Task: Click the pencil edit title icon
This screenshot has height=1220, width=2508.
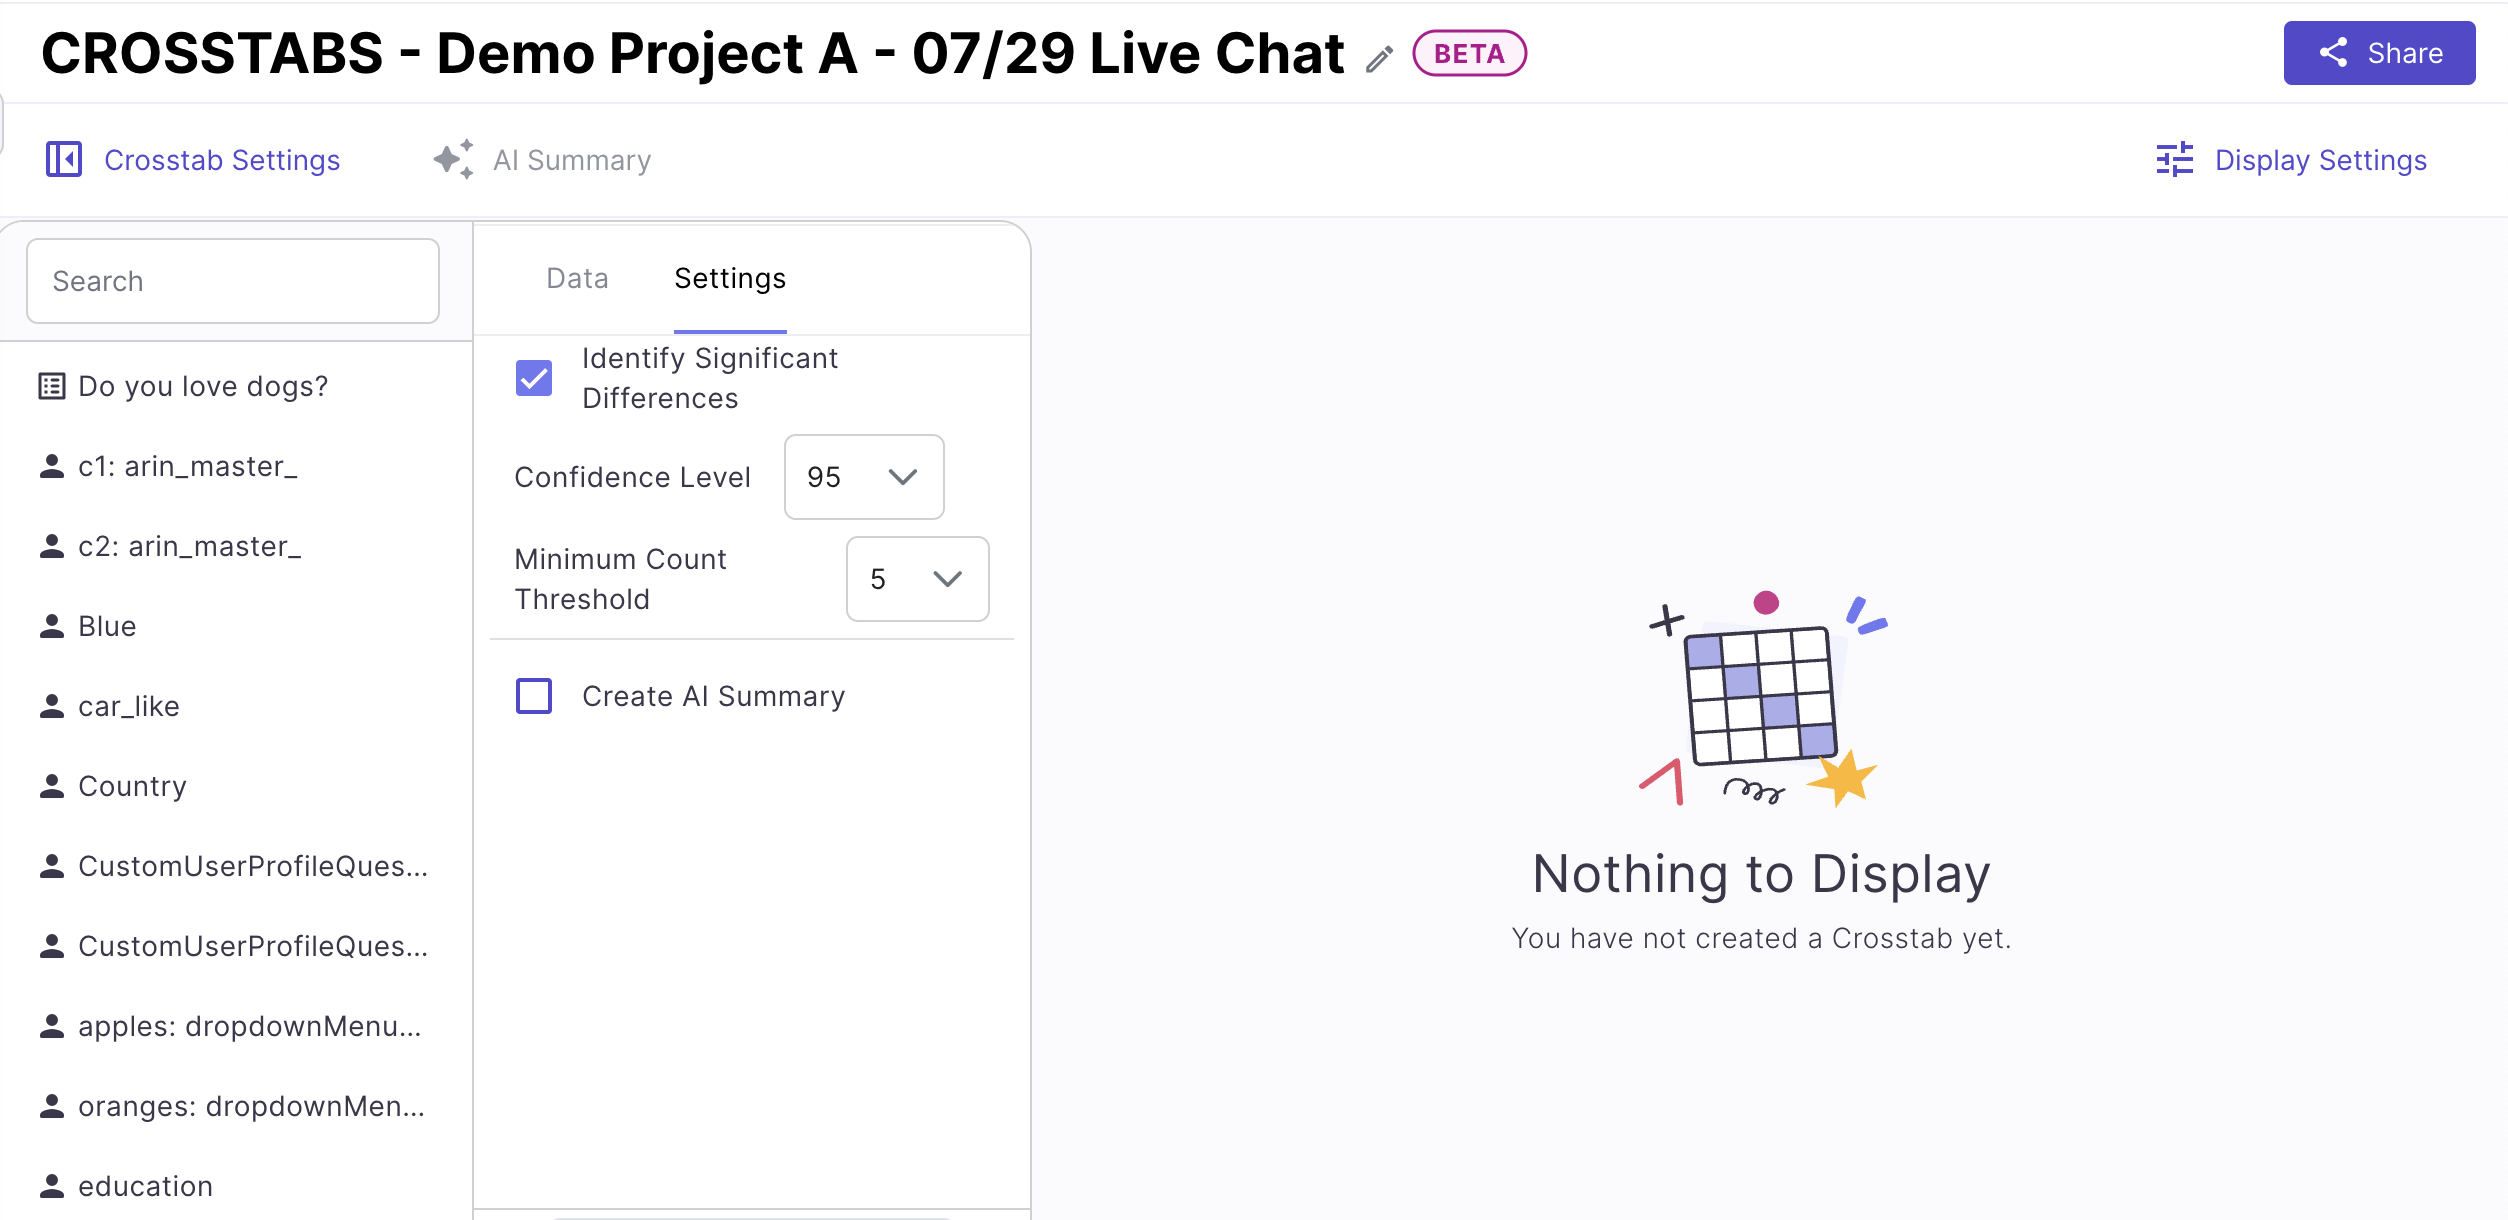Action: point(1379,59)
